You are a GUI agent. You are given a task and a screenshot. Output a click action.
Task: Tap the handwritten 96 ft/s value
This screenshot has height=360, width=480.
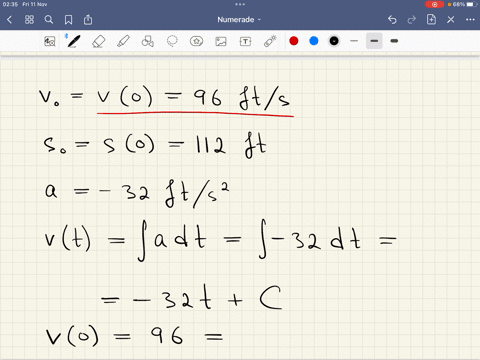[x=242, y=99]
